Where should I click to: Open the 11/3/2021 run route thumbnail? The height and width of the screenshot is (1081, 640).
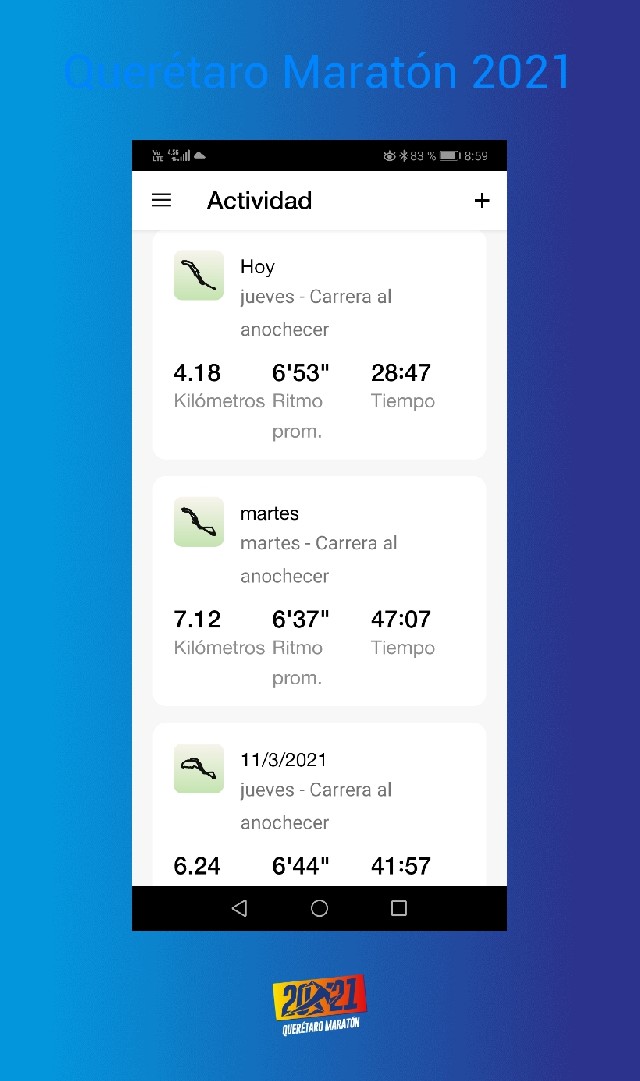coord(199,768)
